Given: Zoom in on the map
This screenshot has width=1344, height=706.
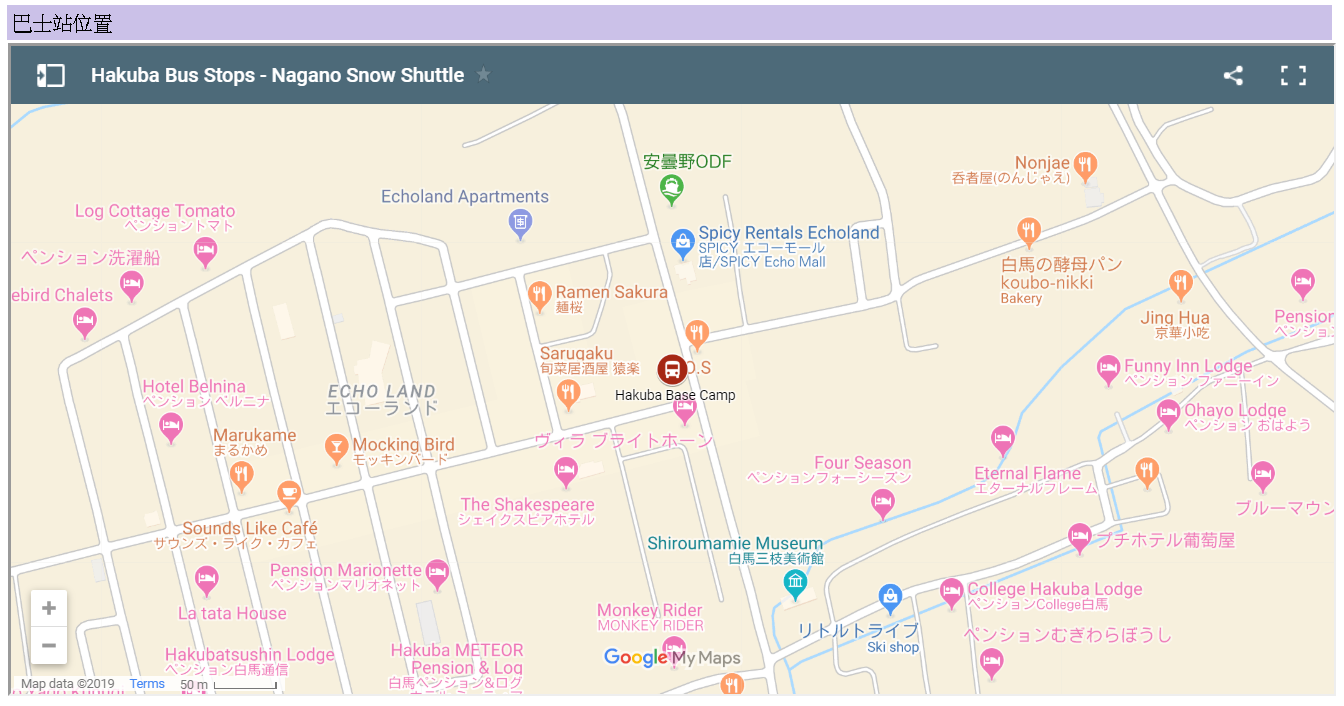Looking at the screenshot, I should (x=49, y=608).
